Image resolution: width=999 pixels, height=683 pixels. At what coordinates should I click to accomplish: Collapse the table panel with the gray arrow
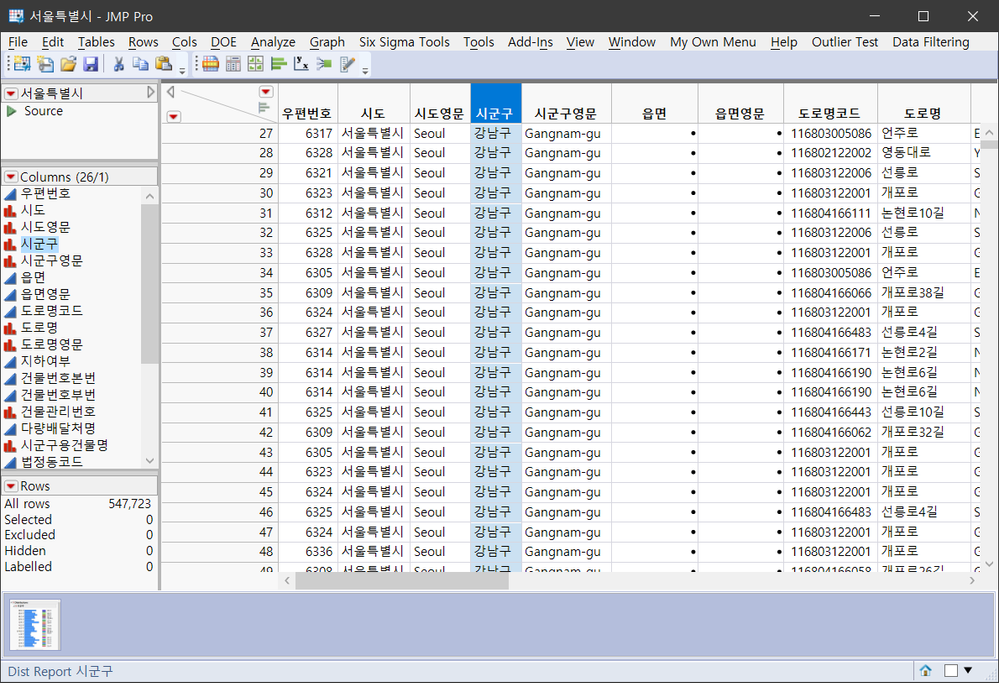(151, 93)
